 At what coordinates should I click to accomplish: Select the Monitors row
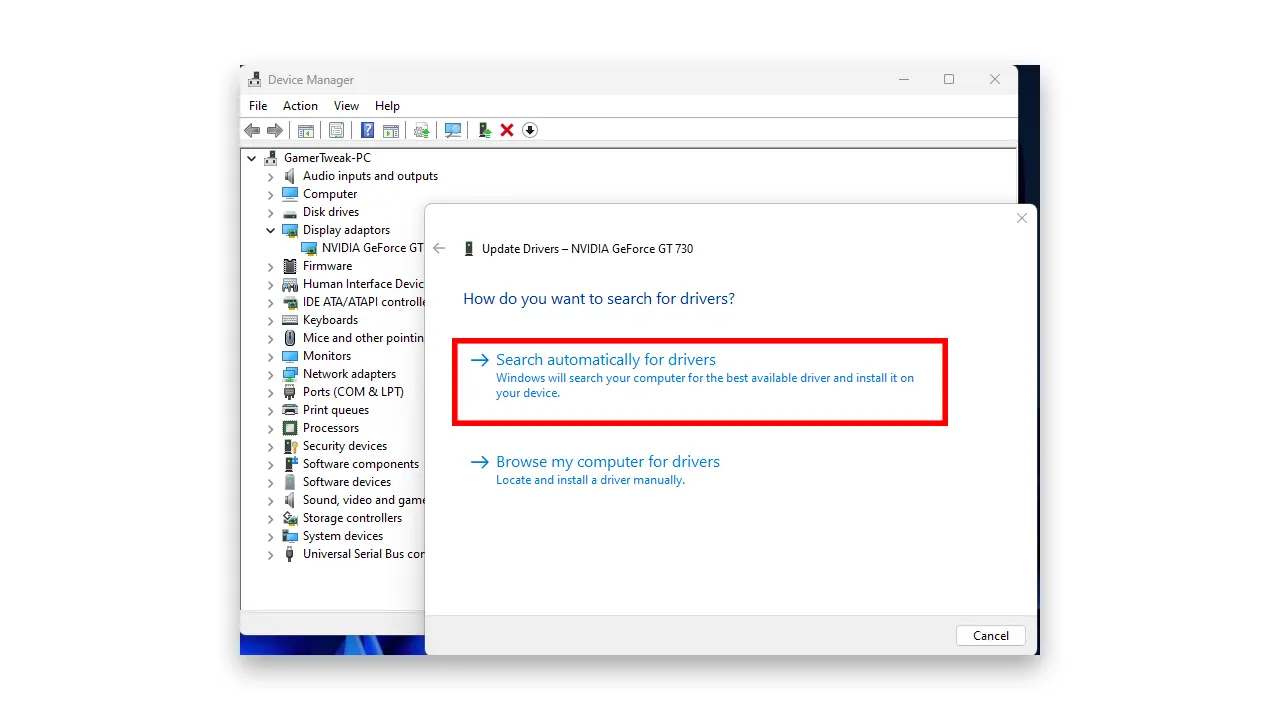tap(327, 356)
